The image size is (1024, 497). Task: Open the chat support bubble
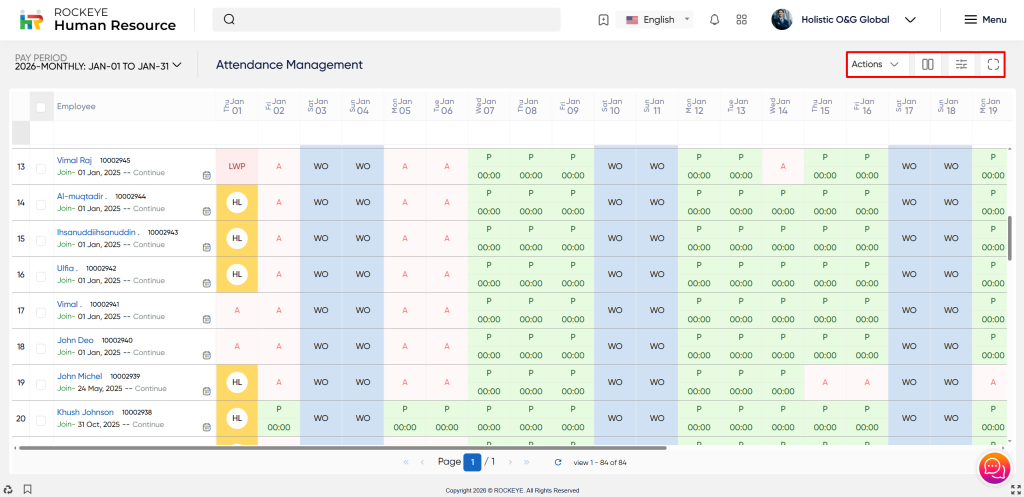tap(993, 467)
